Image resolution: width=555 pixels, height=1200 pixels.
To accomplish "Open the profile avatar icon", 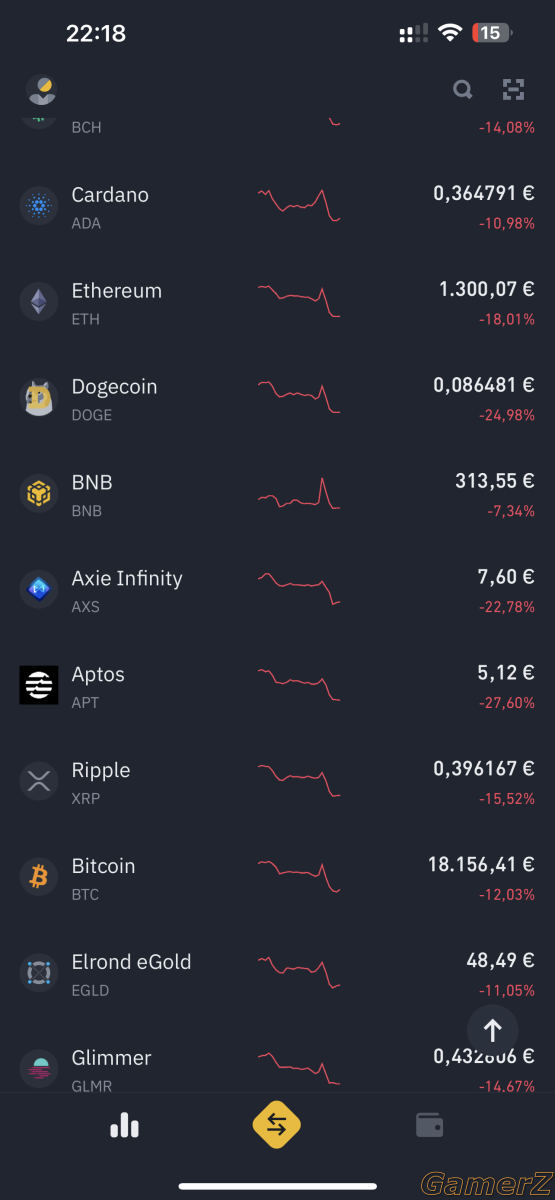I will pos(41,90).
